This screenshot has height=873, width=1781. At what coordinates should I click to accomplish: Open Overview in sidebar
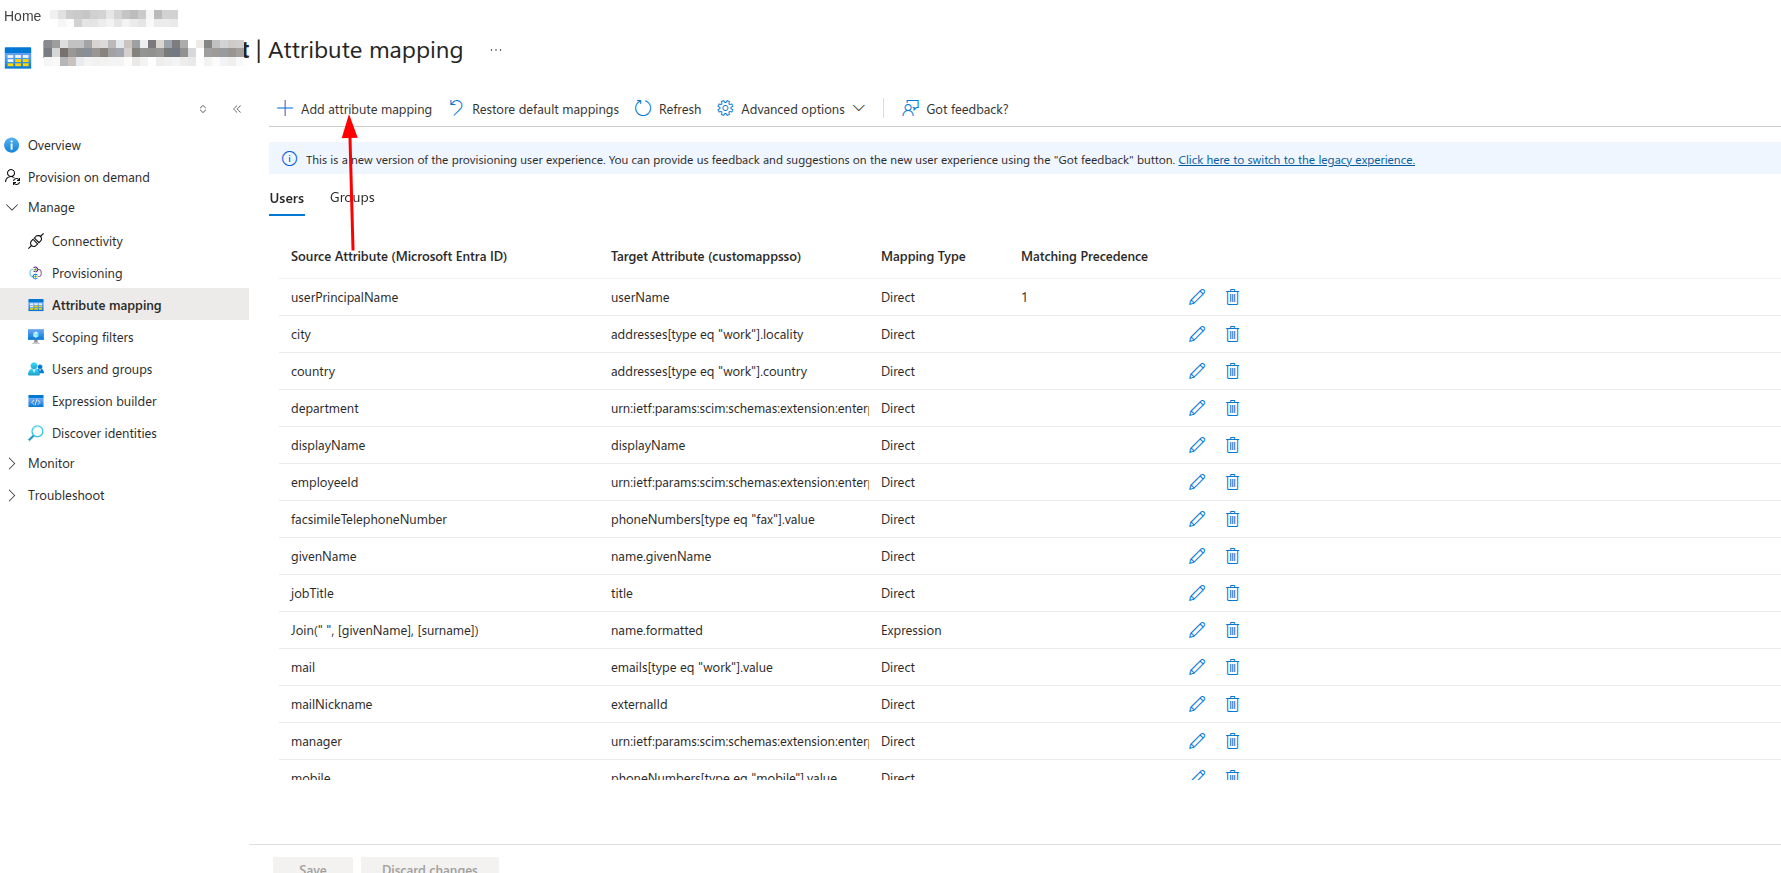click(x=54, y=145)
